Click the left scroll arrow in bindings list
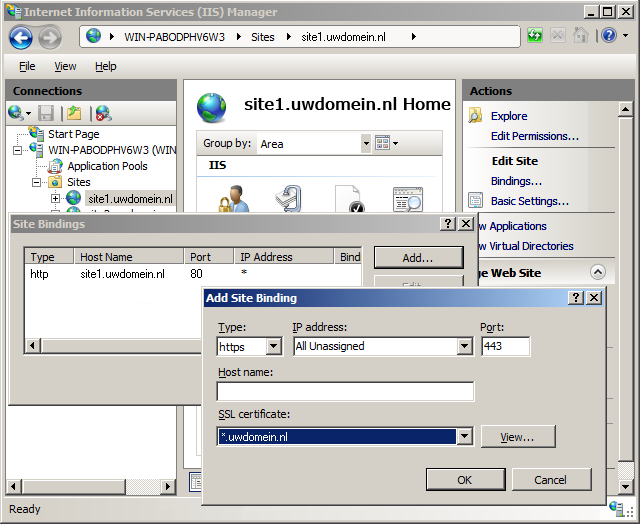 [32, 346]
